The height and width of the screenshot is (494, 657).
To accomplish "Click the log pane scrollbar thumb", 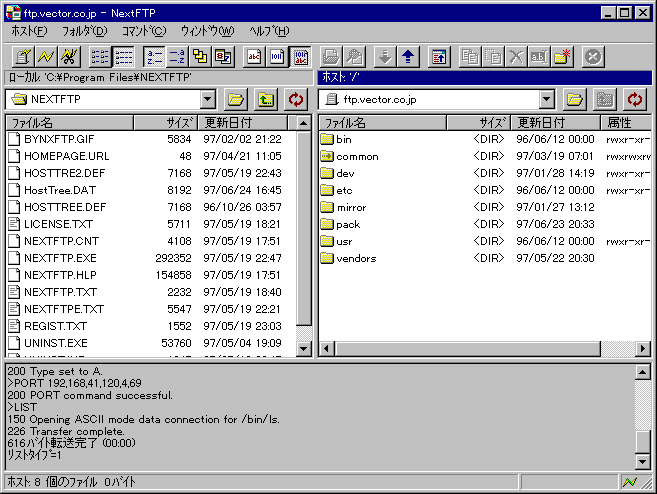I will [x=643, y=442].
